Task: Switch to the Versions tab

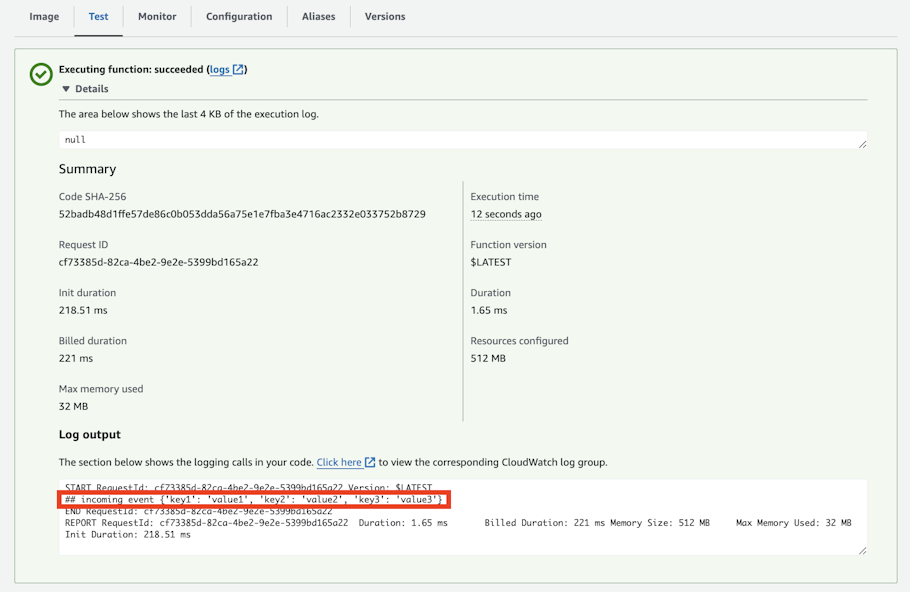Action: point(385,16)
